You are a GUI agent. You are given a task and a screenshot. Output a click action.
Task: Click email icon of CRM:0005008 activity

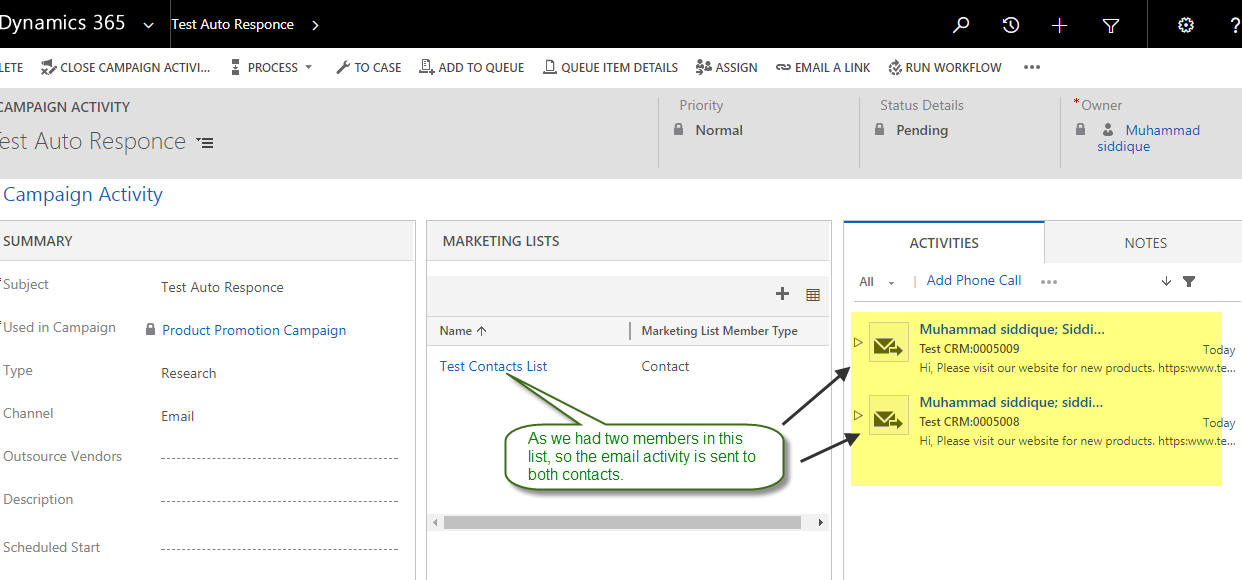click(889, 416)
